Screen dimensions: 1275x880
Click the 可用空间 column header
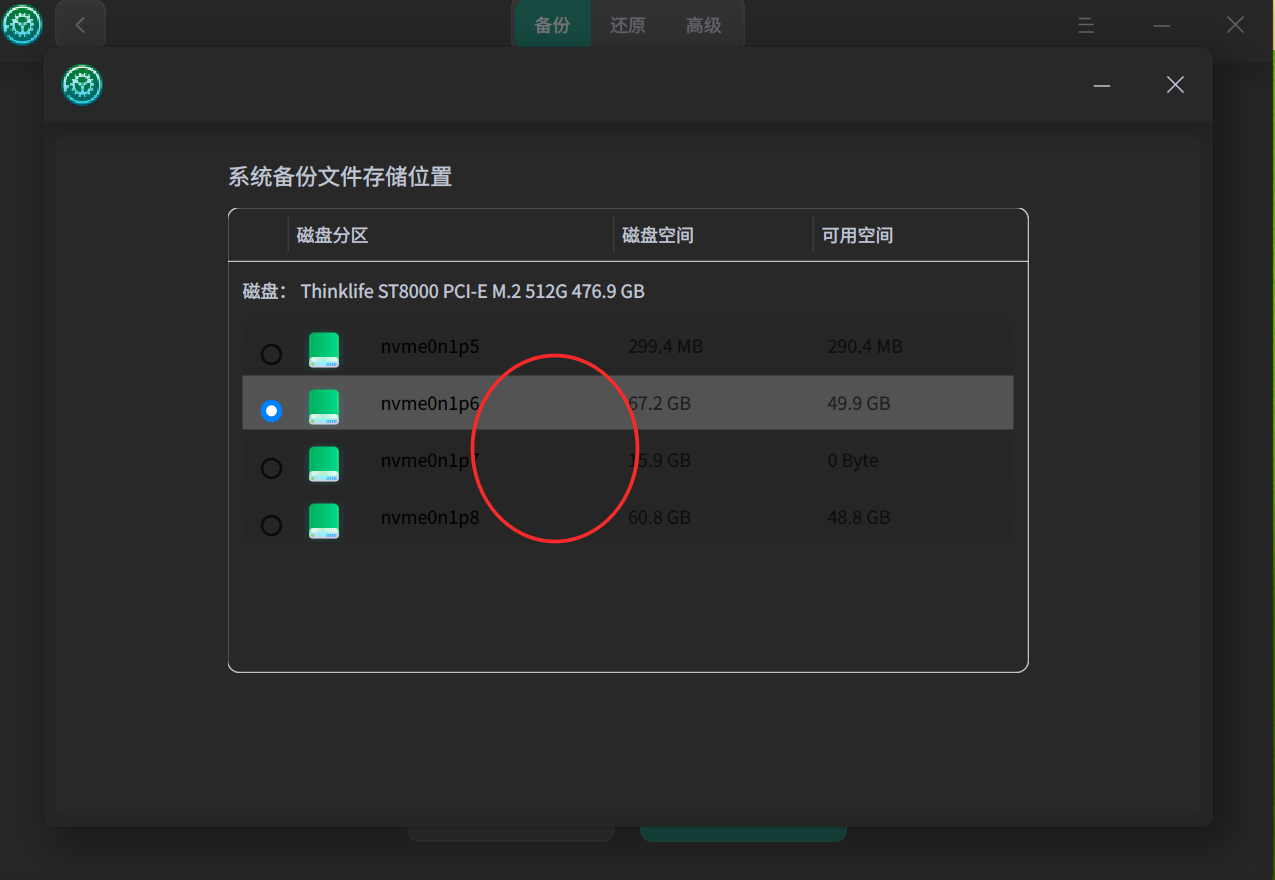click(x=857, y=233)
